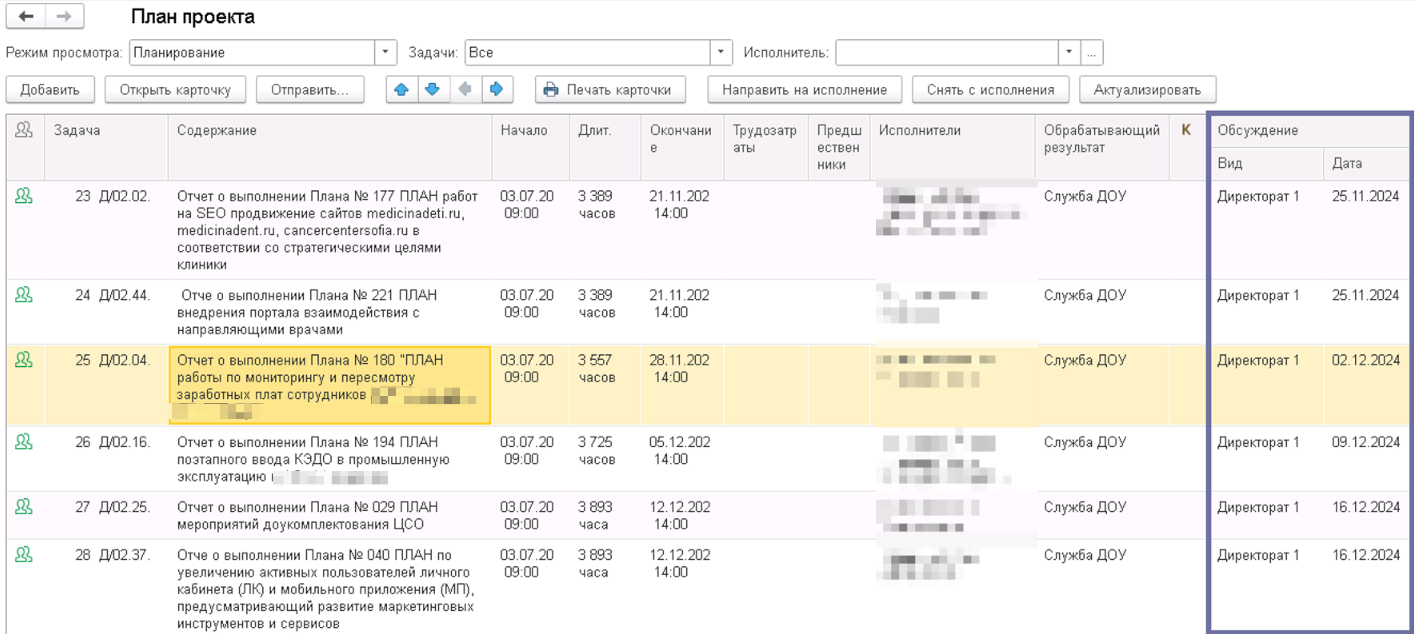Select task cell 26 Д/02.16.
The image size is (1414, 634).
pyautogui.click(x=106, y=459)
